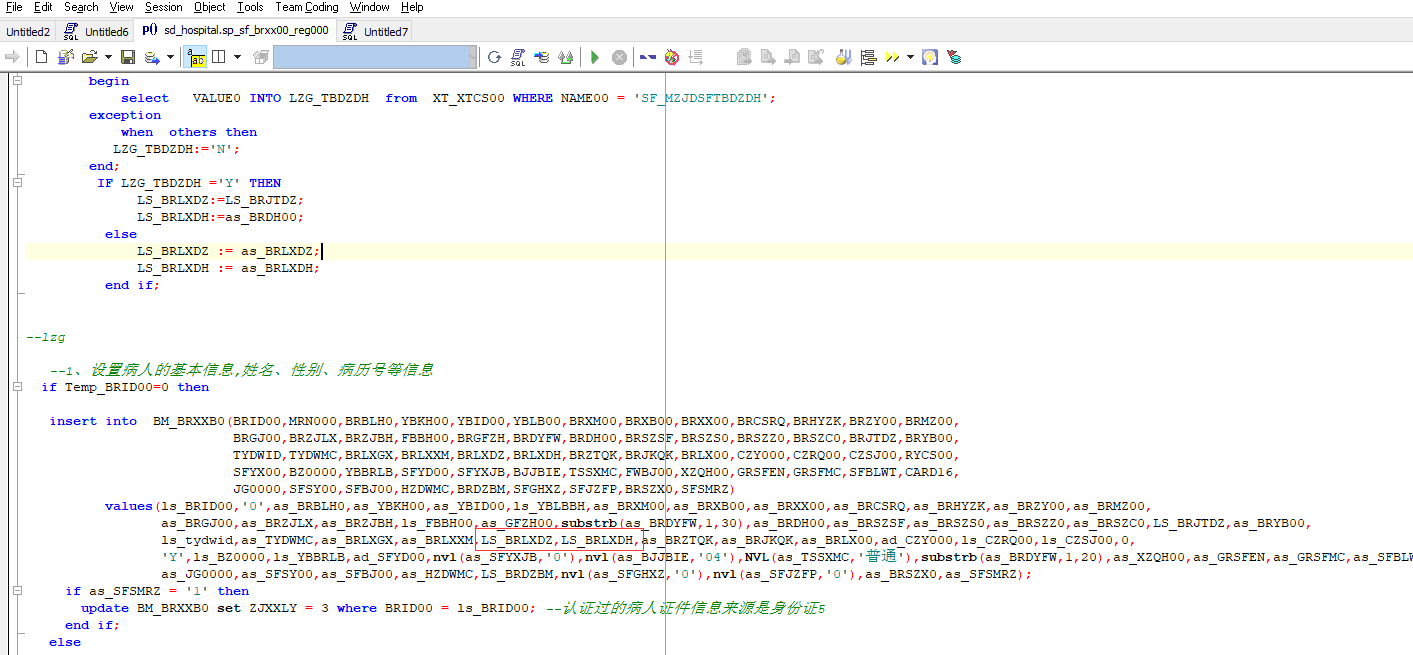Toggle the 'ab' syntax highlight button

(197, 57)
